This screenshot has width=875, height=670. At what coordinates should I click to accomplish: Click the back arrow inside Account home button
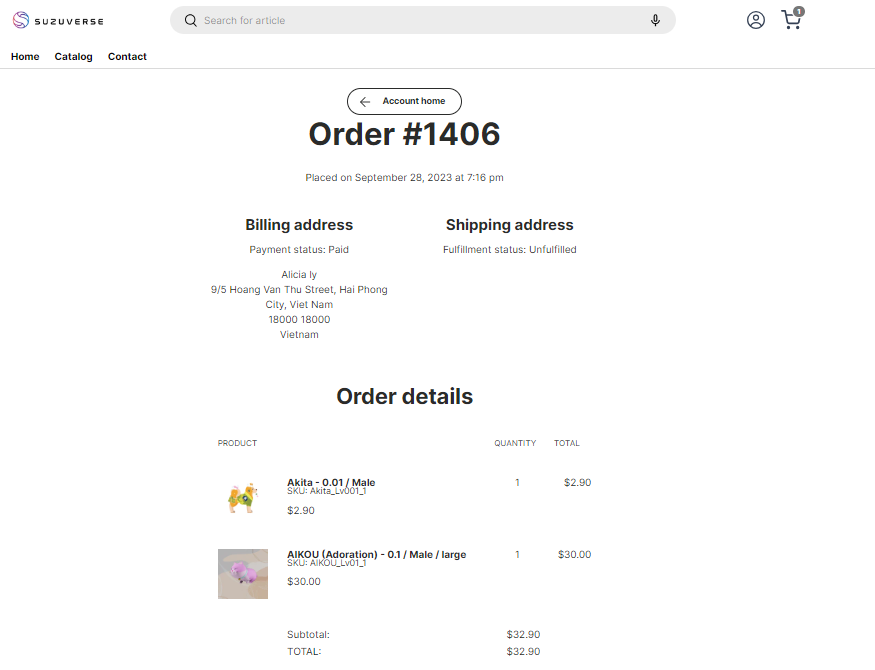pyautogui.click(x=365, y=101)
